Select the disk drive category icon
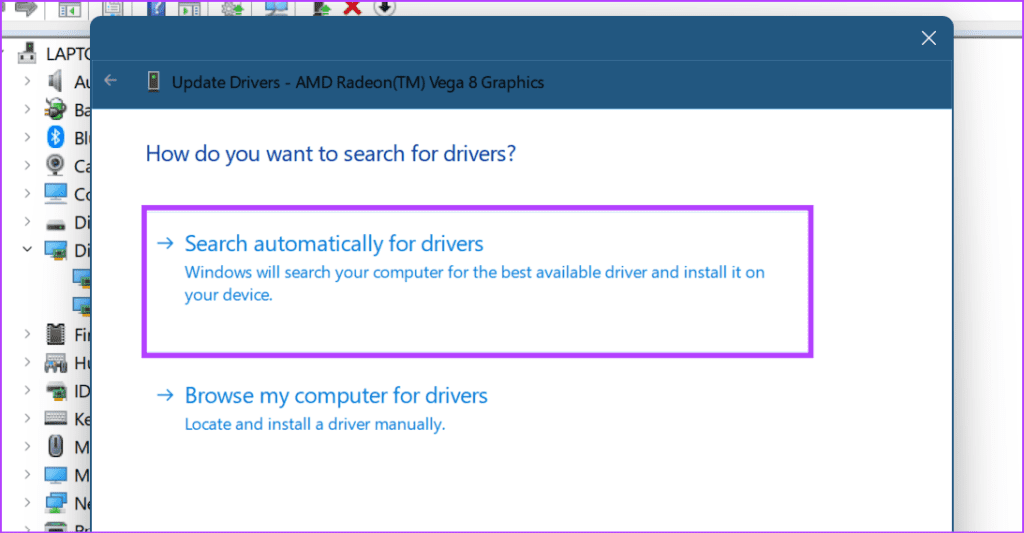The height and width of the screenshot is (533, 1024). [56, 224]
